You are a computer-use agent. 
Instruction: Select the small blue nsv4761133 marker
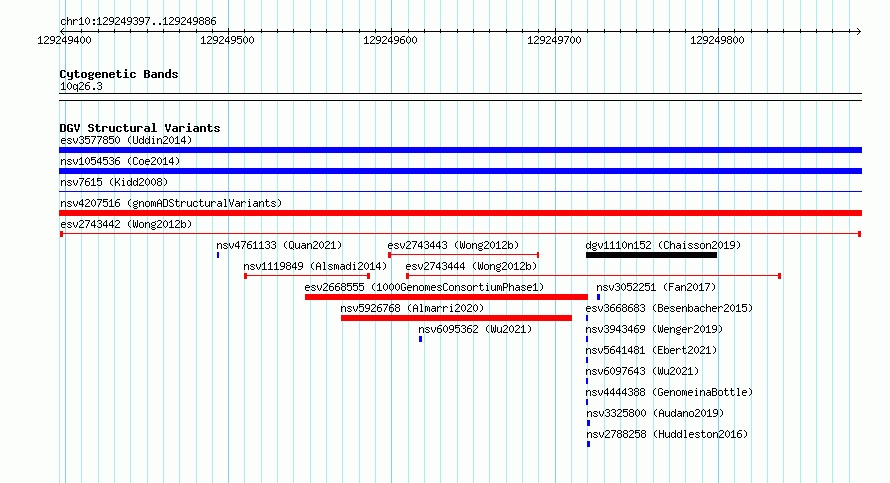218,255
